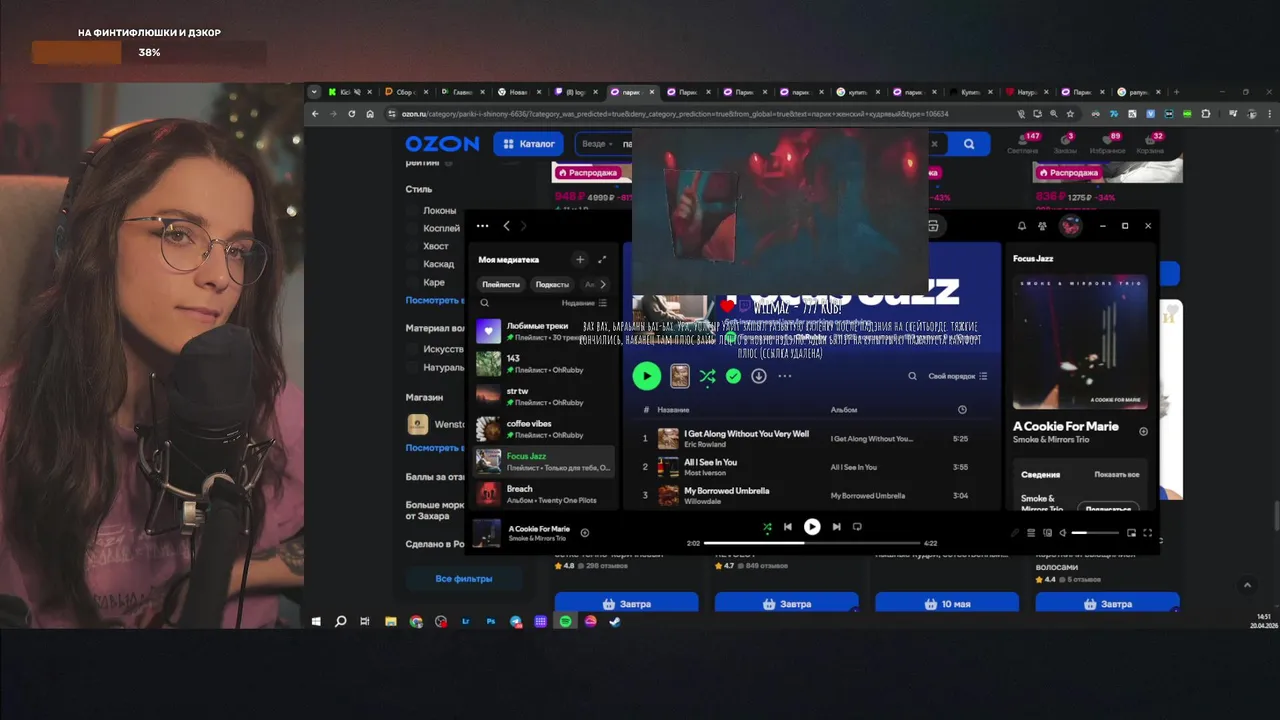This screenshot has height=720, width=1280.
Task: Open the Spotify mini player
Action: 1131,533
